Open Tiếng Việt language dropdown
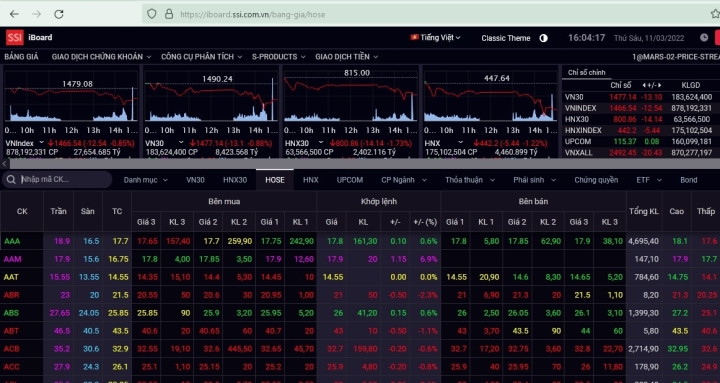The width and height of the screenshot is (720, 383). [435, 38]
